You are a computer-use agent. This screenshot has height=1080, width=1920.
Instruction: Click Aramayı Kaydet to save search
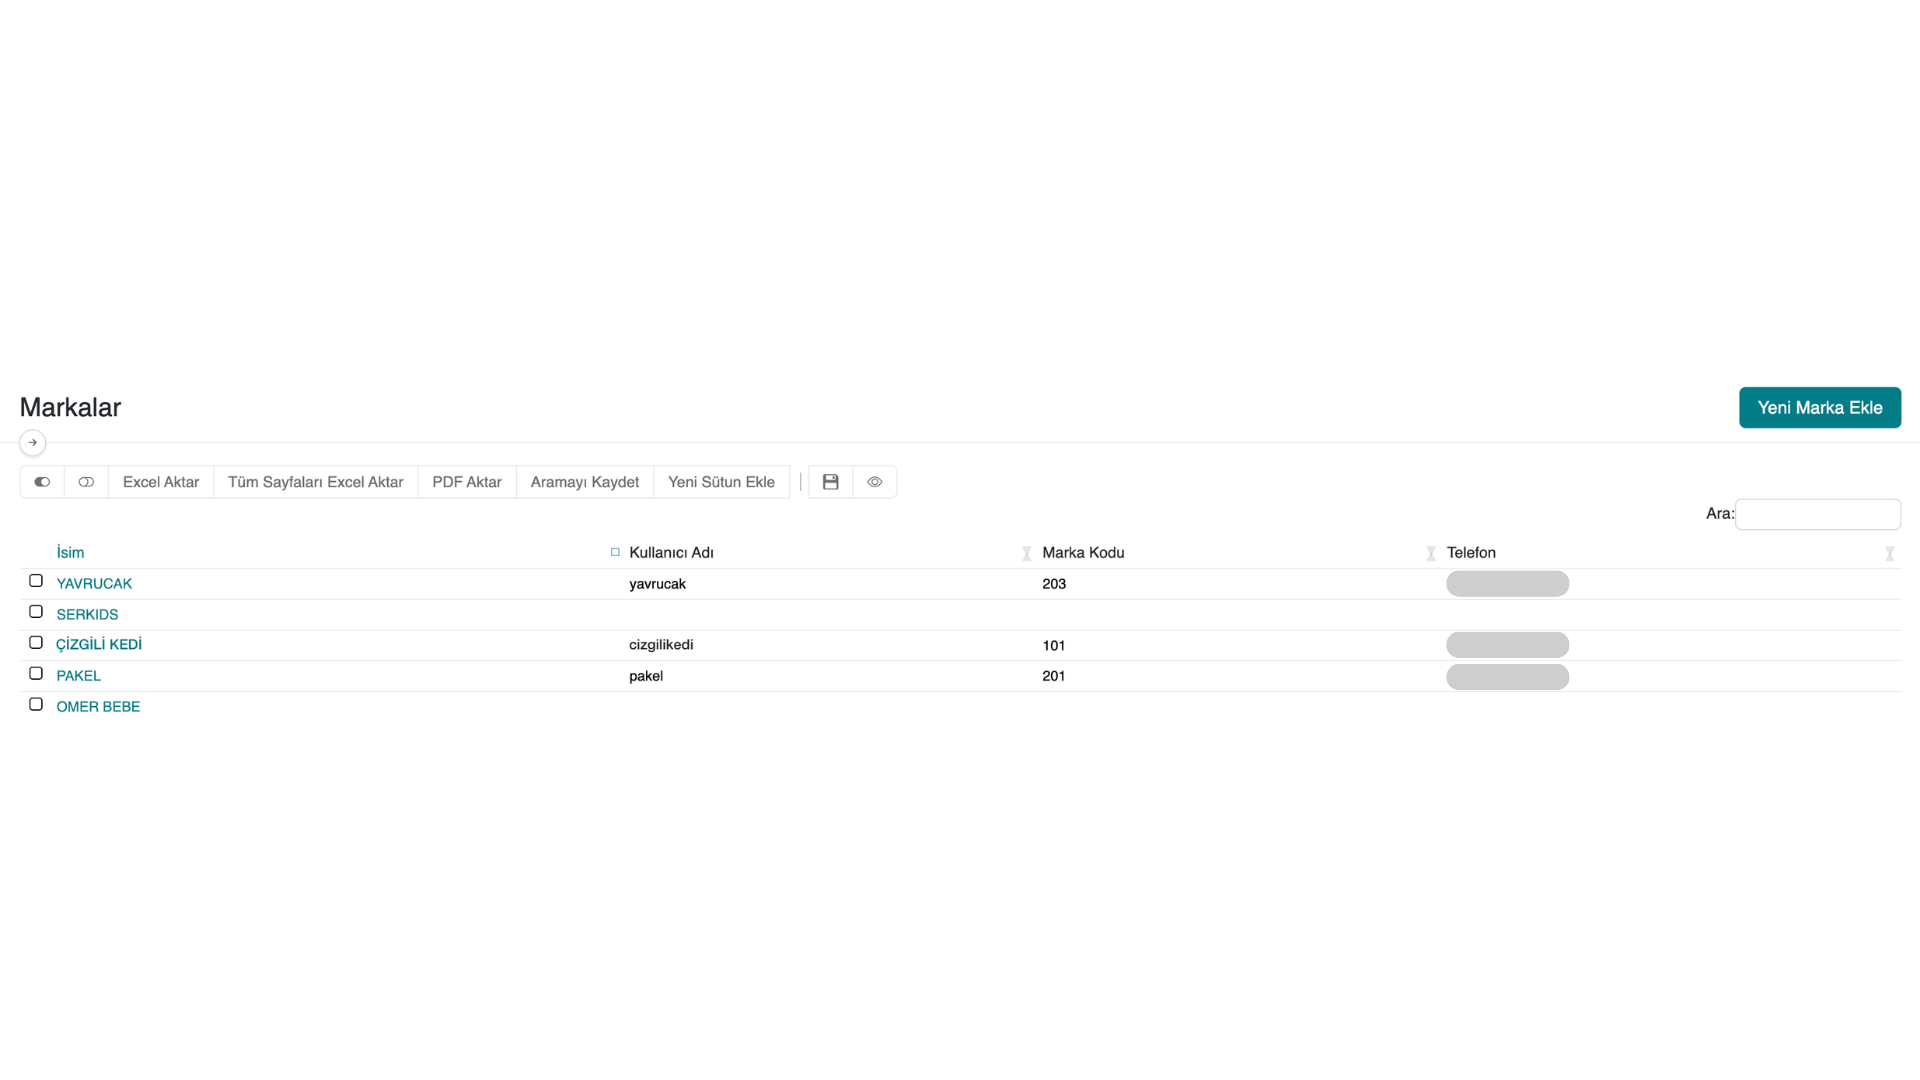584,482
